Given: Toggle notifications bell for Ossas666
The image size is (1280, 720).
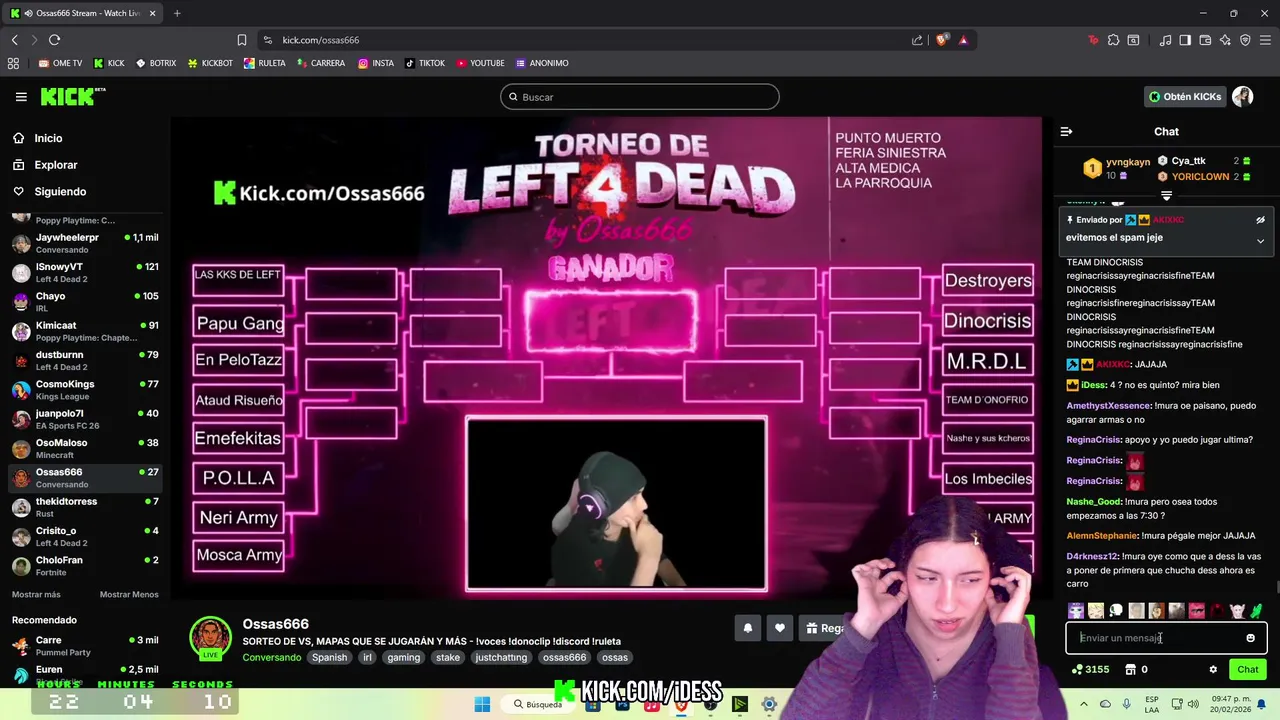Looking at the screenshot, I should [x=747, y=628].
